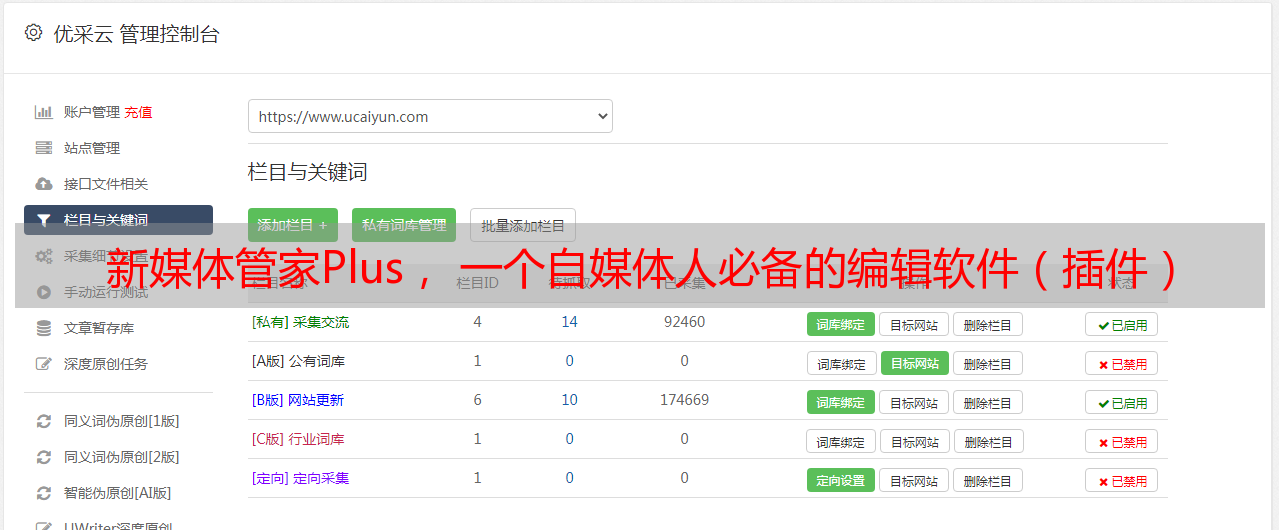Open 文章暂存库 menu item
The width and height of the screenshot is (1279, 530).
coord(99,328)
